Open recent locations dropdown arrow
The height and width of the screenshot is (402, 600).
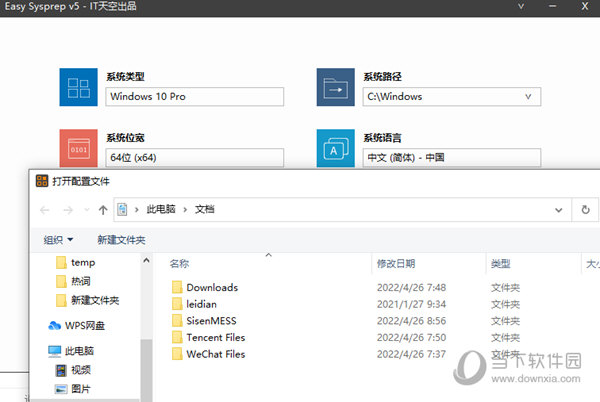[x=87, y=210]
